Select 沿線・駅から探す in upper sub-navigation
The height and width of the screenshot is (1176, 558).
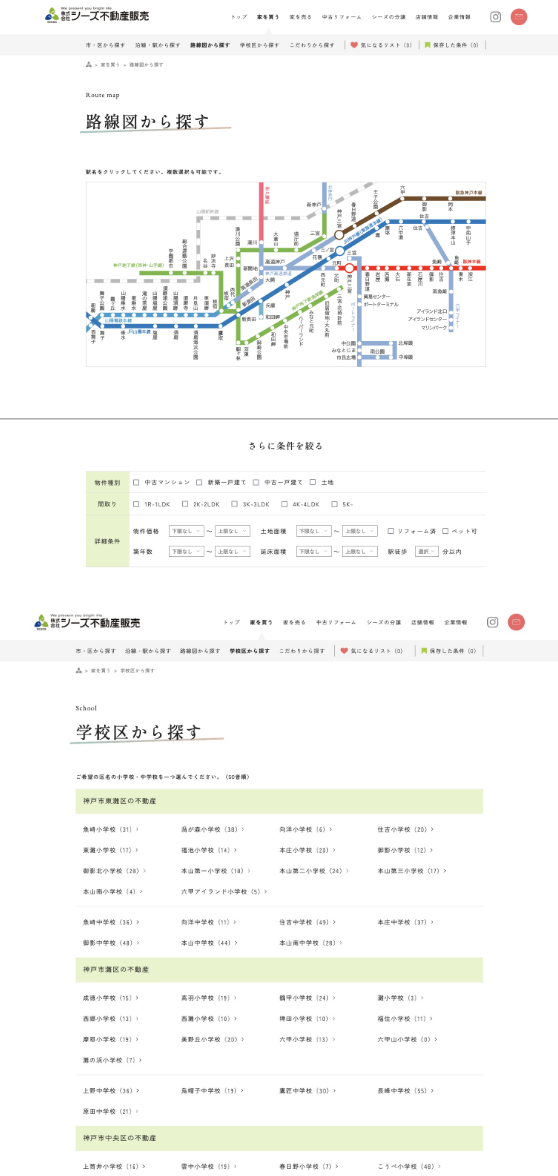coord(158,45)
